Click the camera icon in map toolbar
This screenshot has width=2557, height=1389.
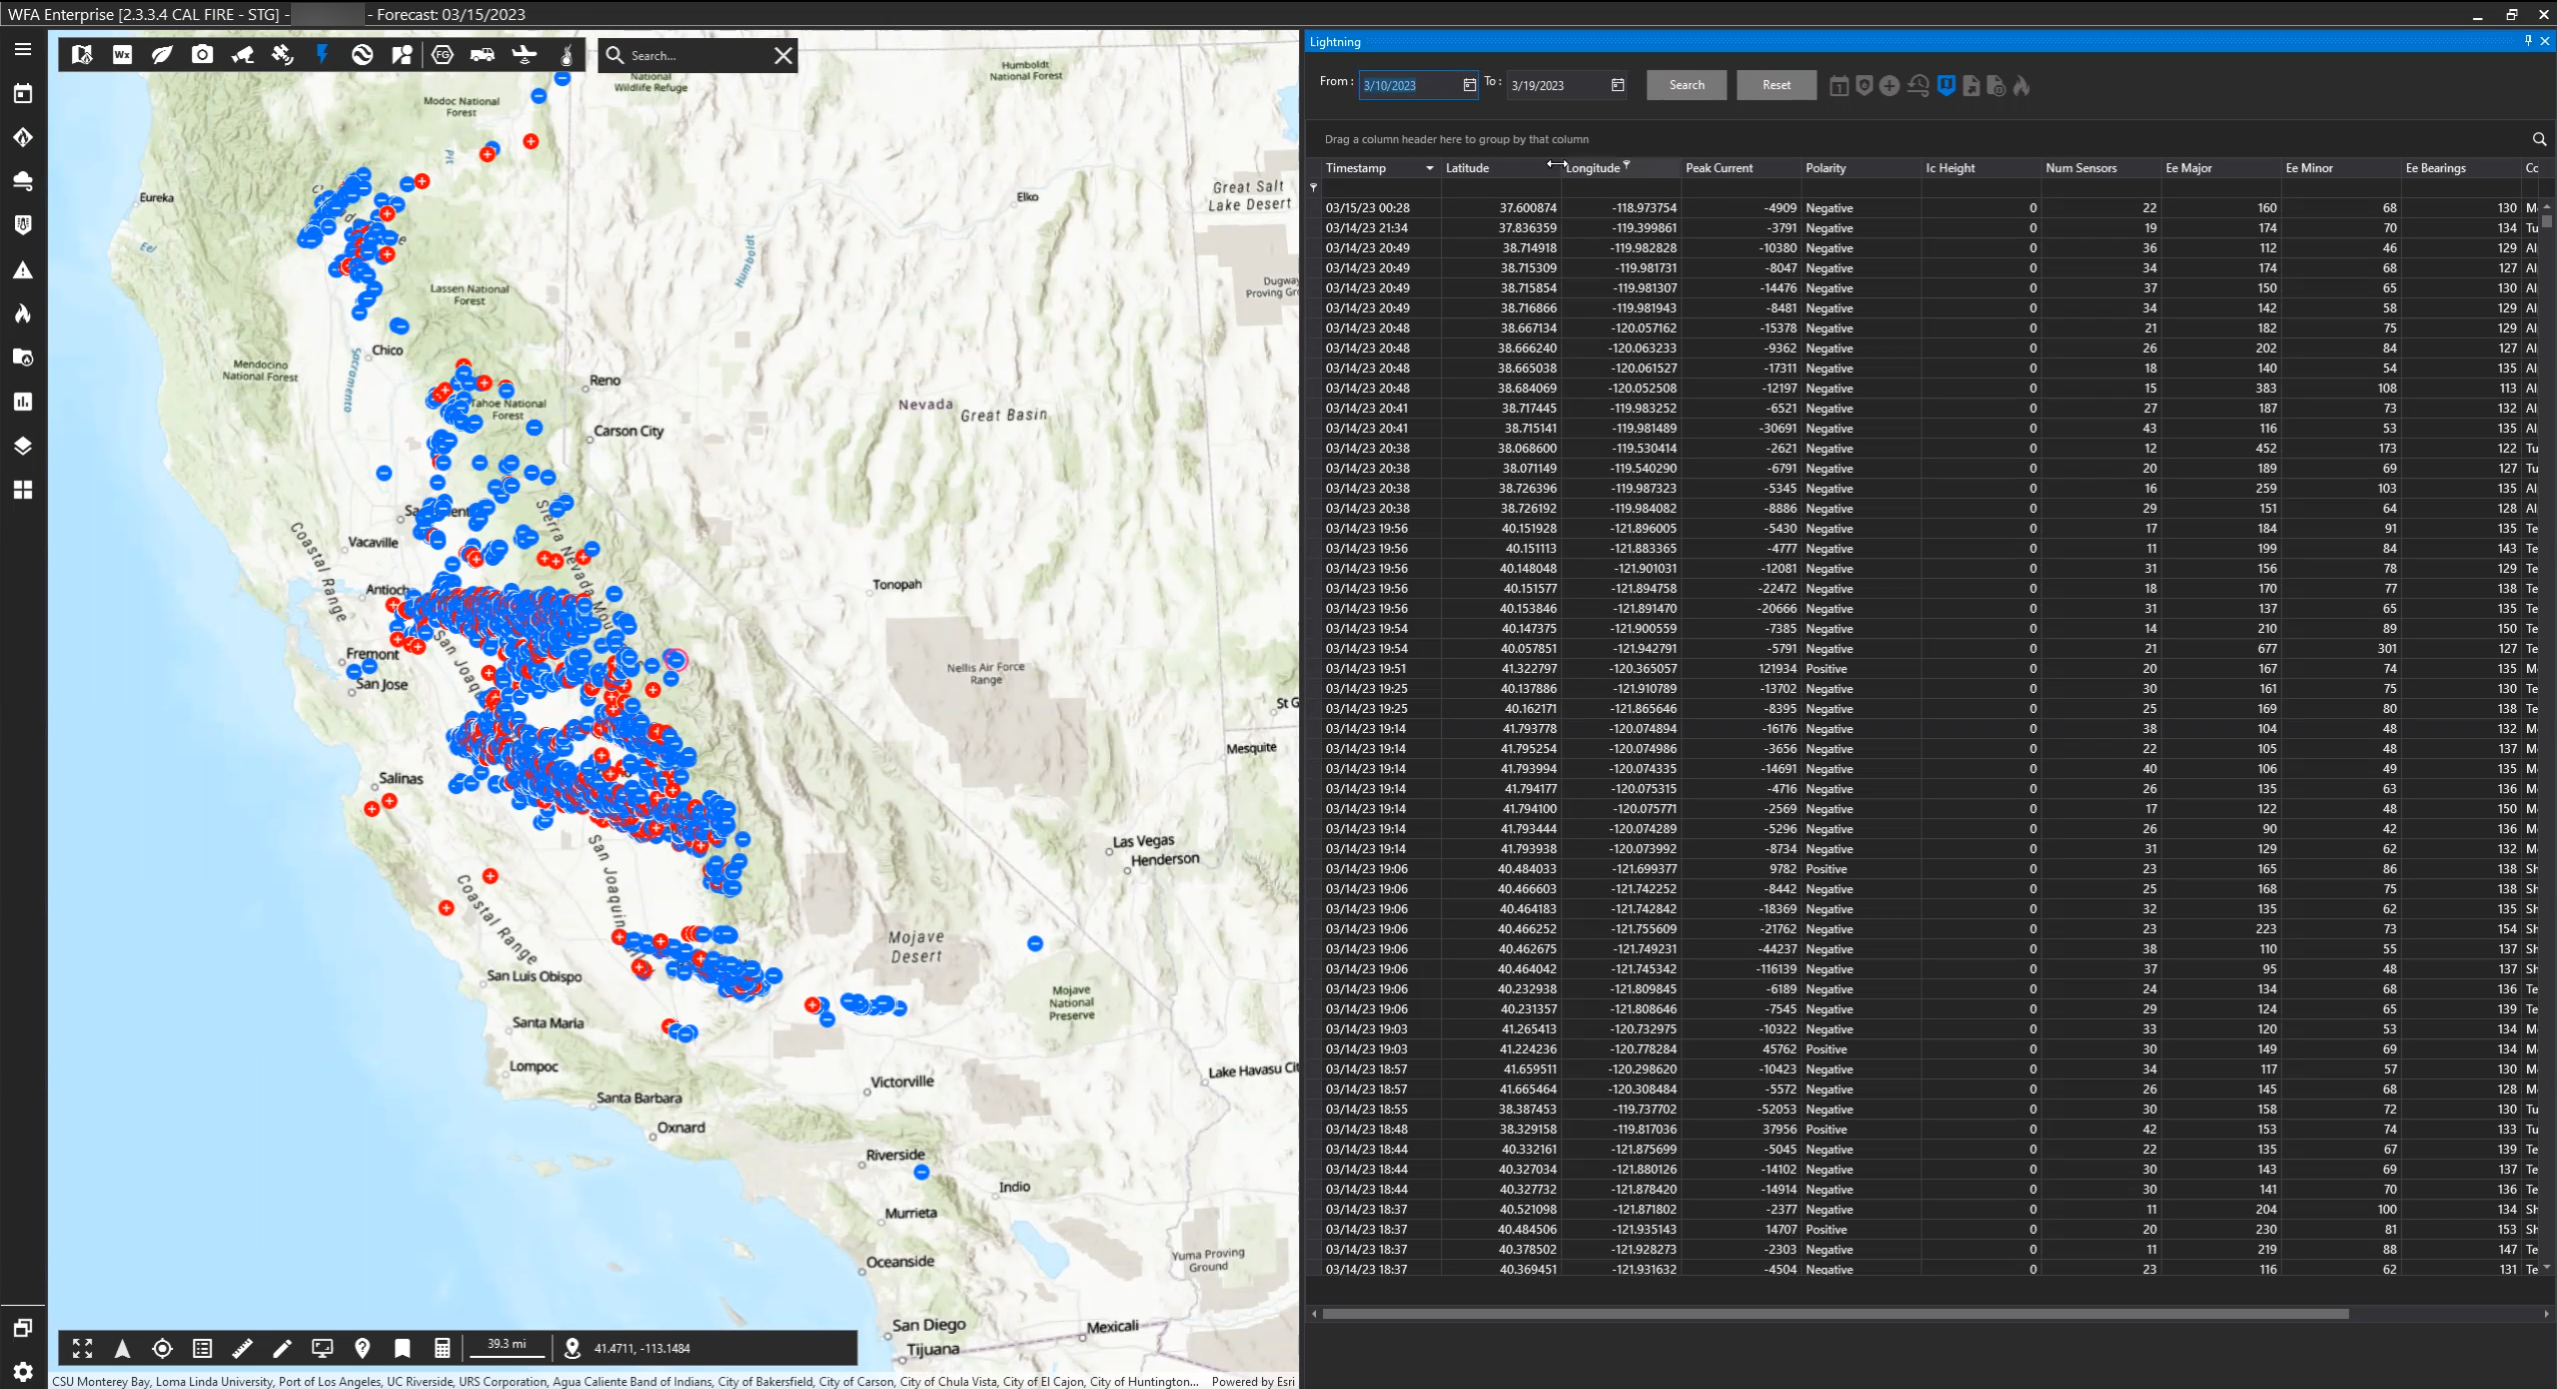202,55
